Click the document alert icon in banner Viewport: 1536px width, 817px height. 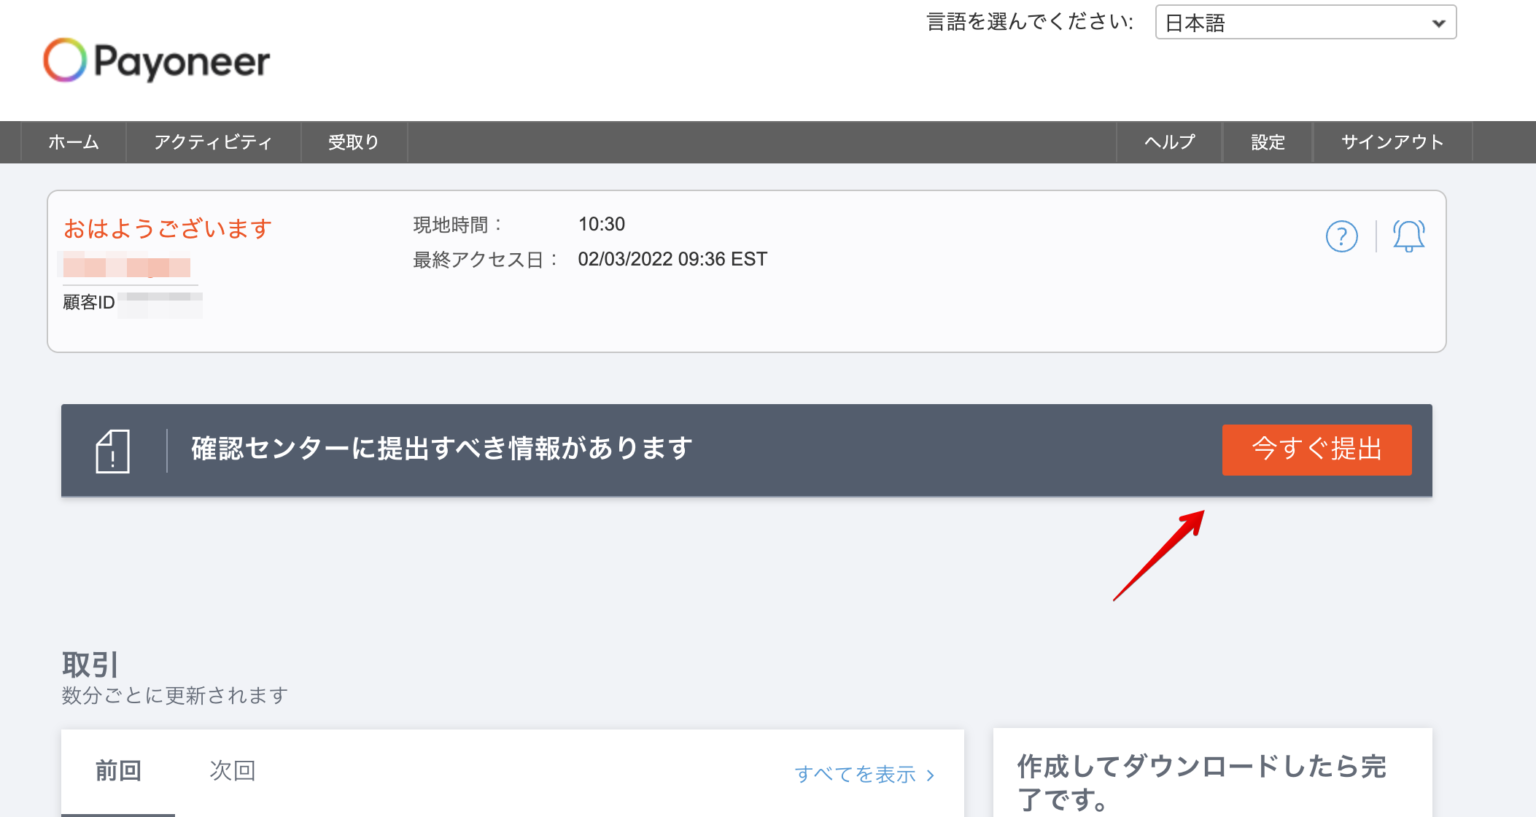click(113, 451)
